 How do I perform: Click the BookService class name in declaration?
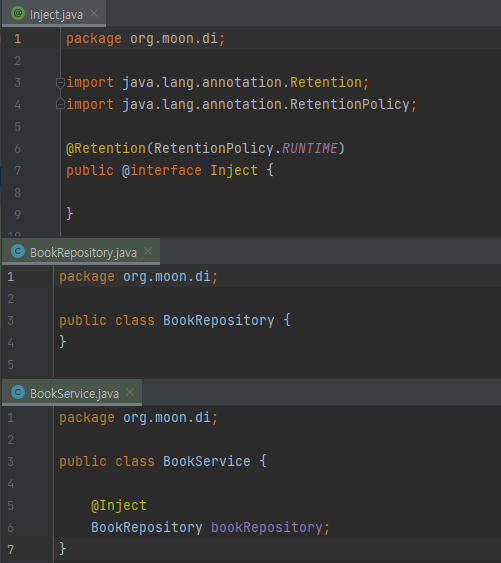click(x=207, y=461)
